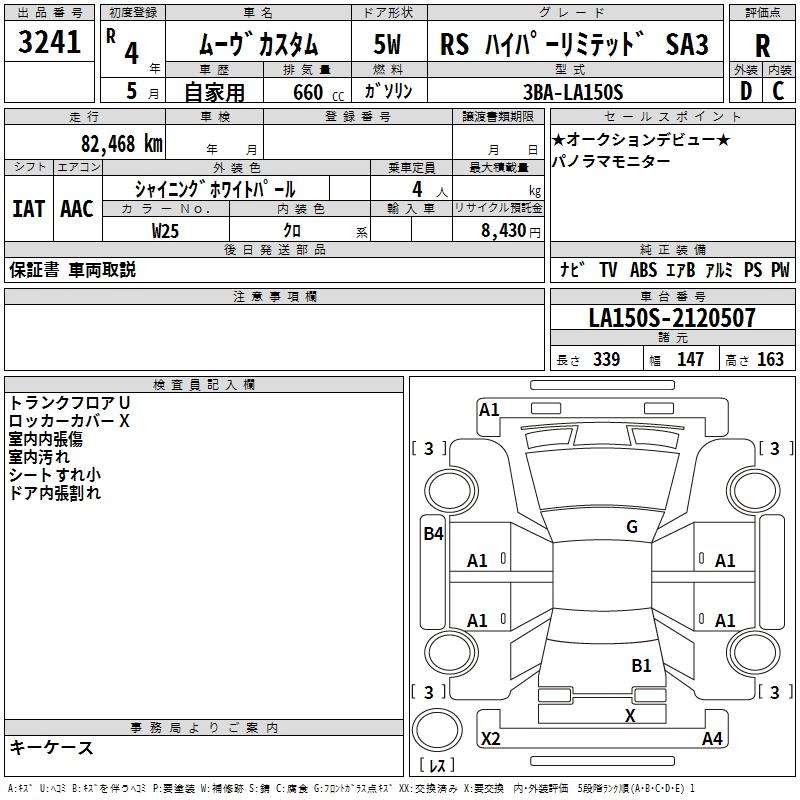
Task: Click the 純正装備 header
Action: pyautogui.click(x=672, y=249)
